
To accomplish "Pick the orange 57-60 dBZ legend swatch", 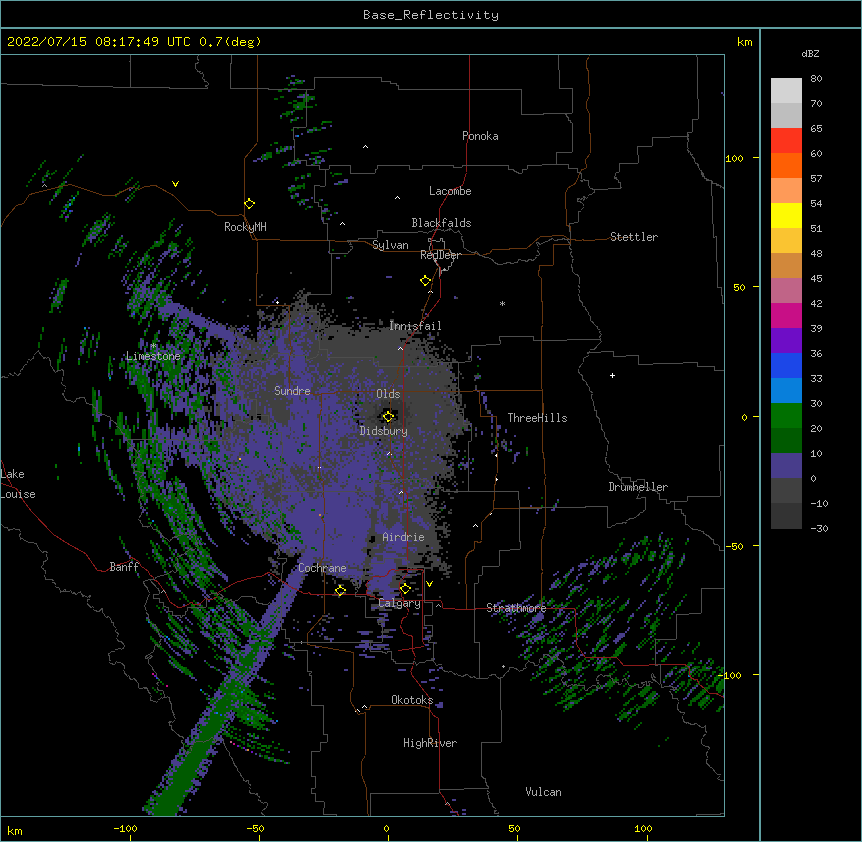I will pos(786,165).
